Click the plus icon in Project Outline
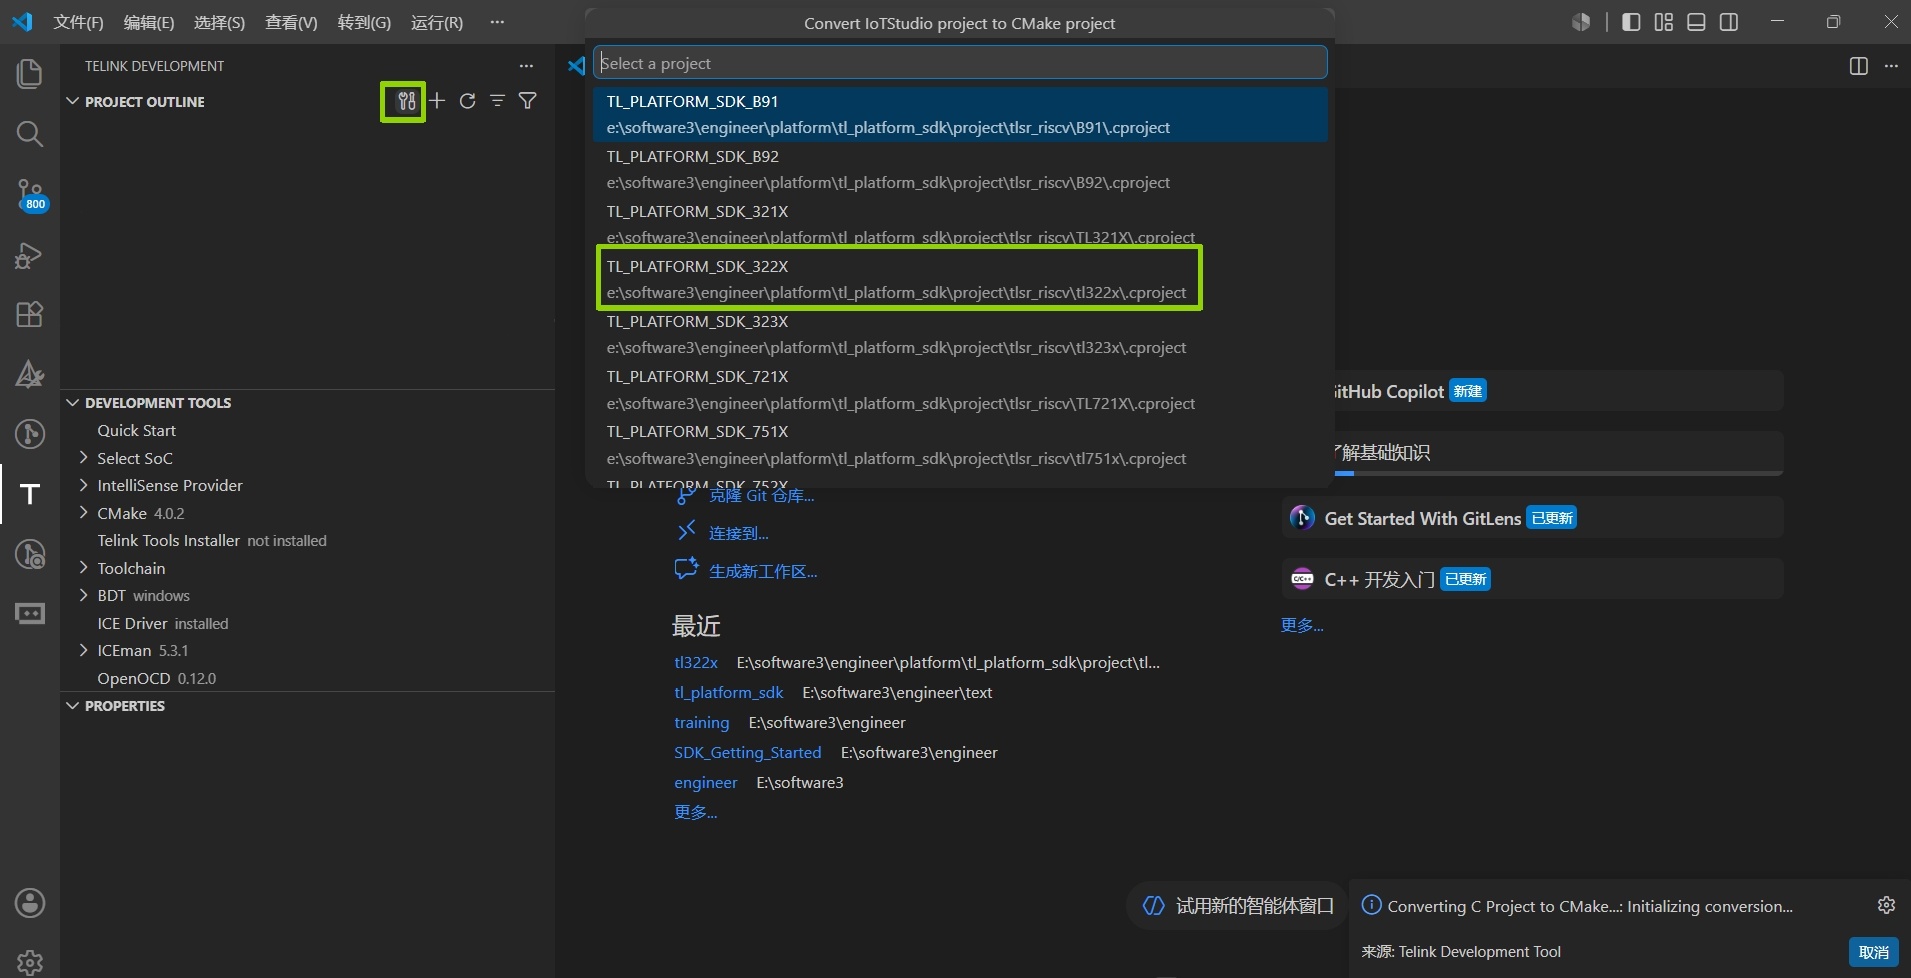The height and width of the screenshot is (978, 1911). coord(437,101)
